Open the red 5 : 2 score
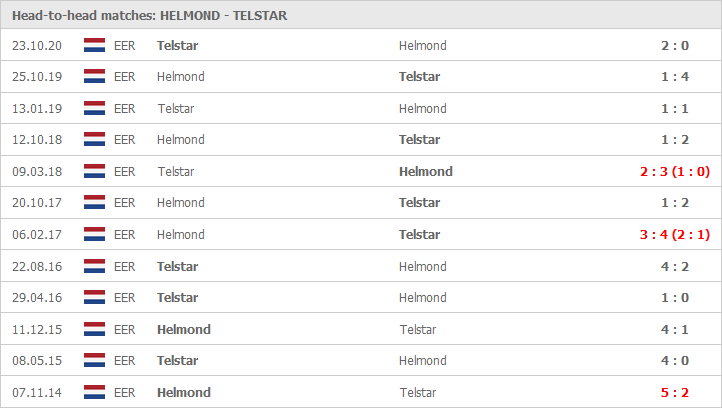This screenshot has width=722, height=408. pos(675,393)
